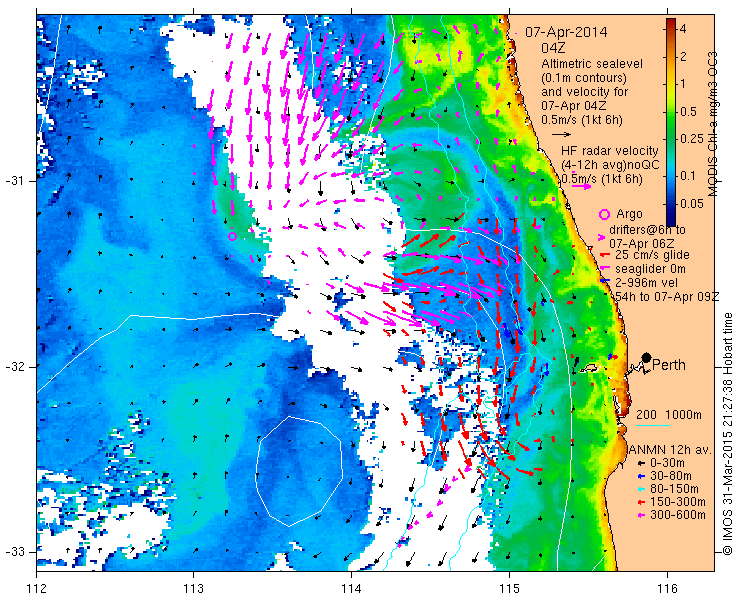Click the red 150-300m ANMN arrow
Image resolution: width=740 pixels, height=600 pixels.
click(x=639, y=502)
